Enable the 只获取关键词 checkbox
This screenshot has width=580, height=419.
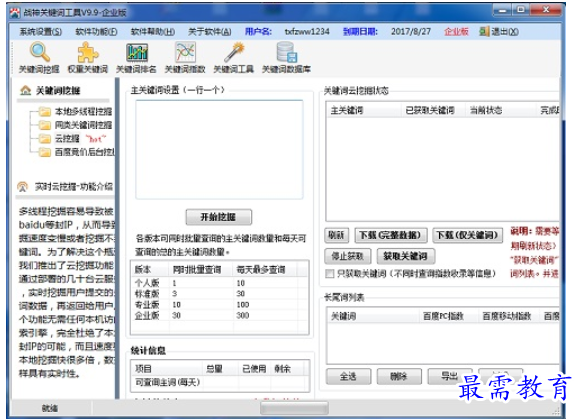point(329,274)
